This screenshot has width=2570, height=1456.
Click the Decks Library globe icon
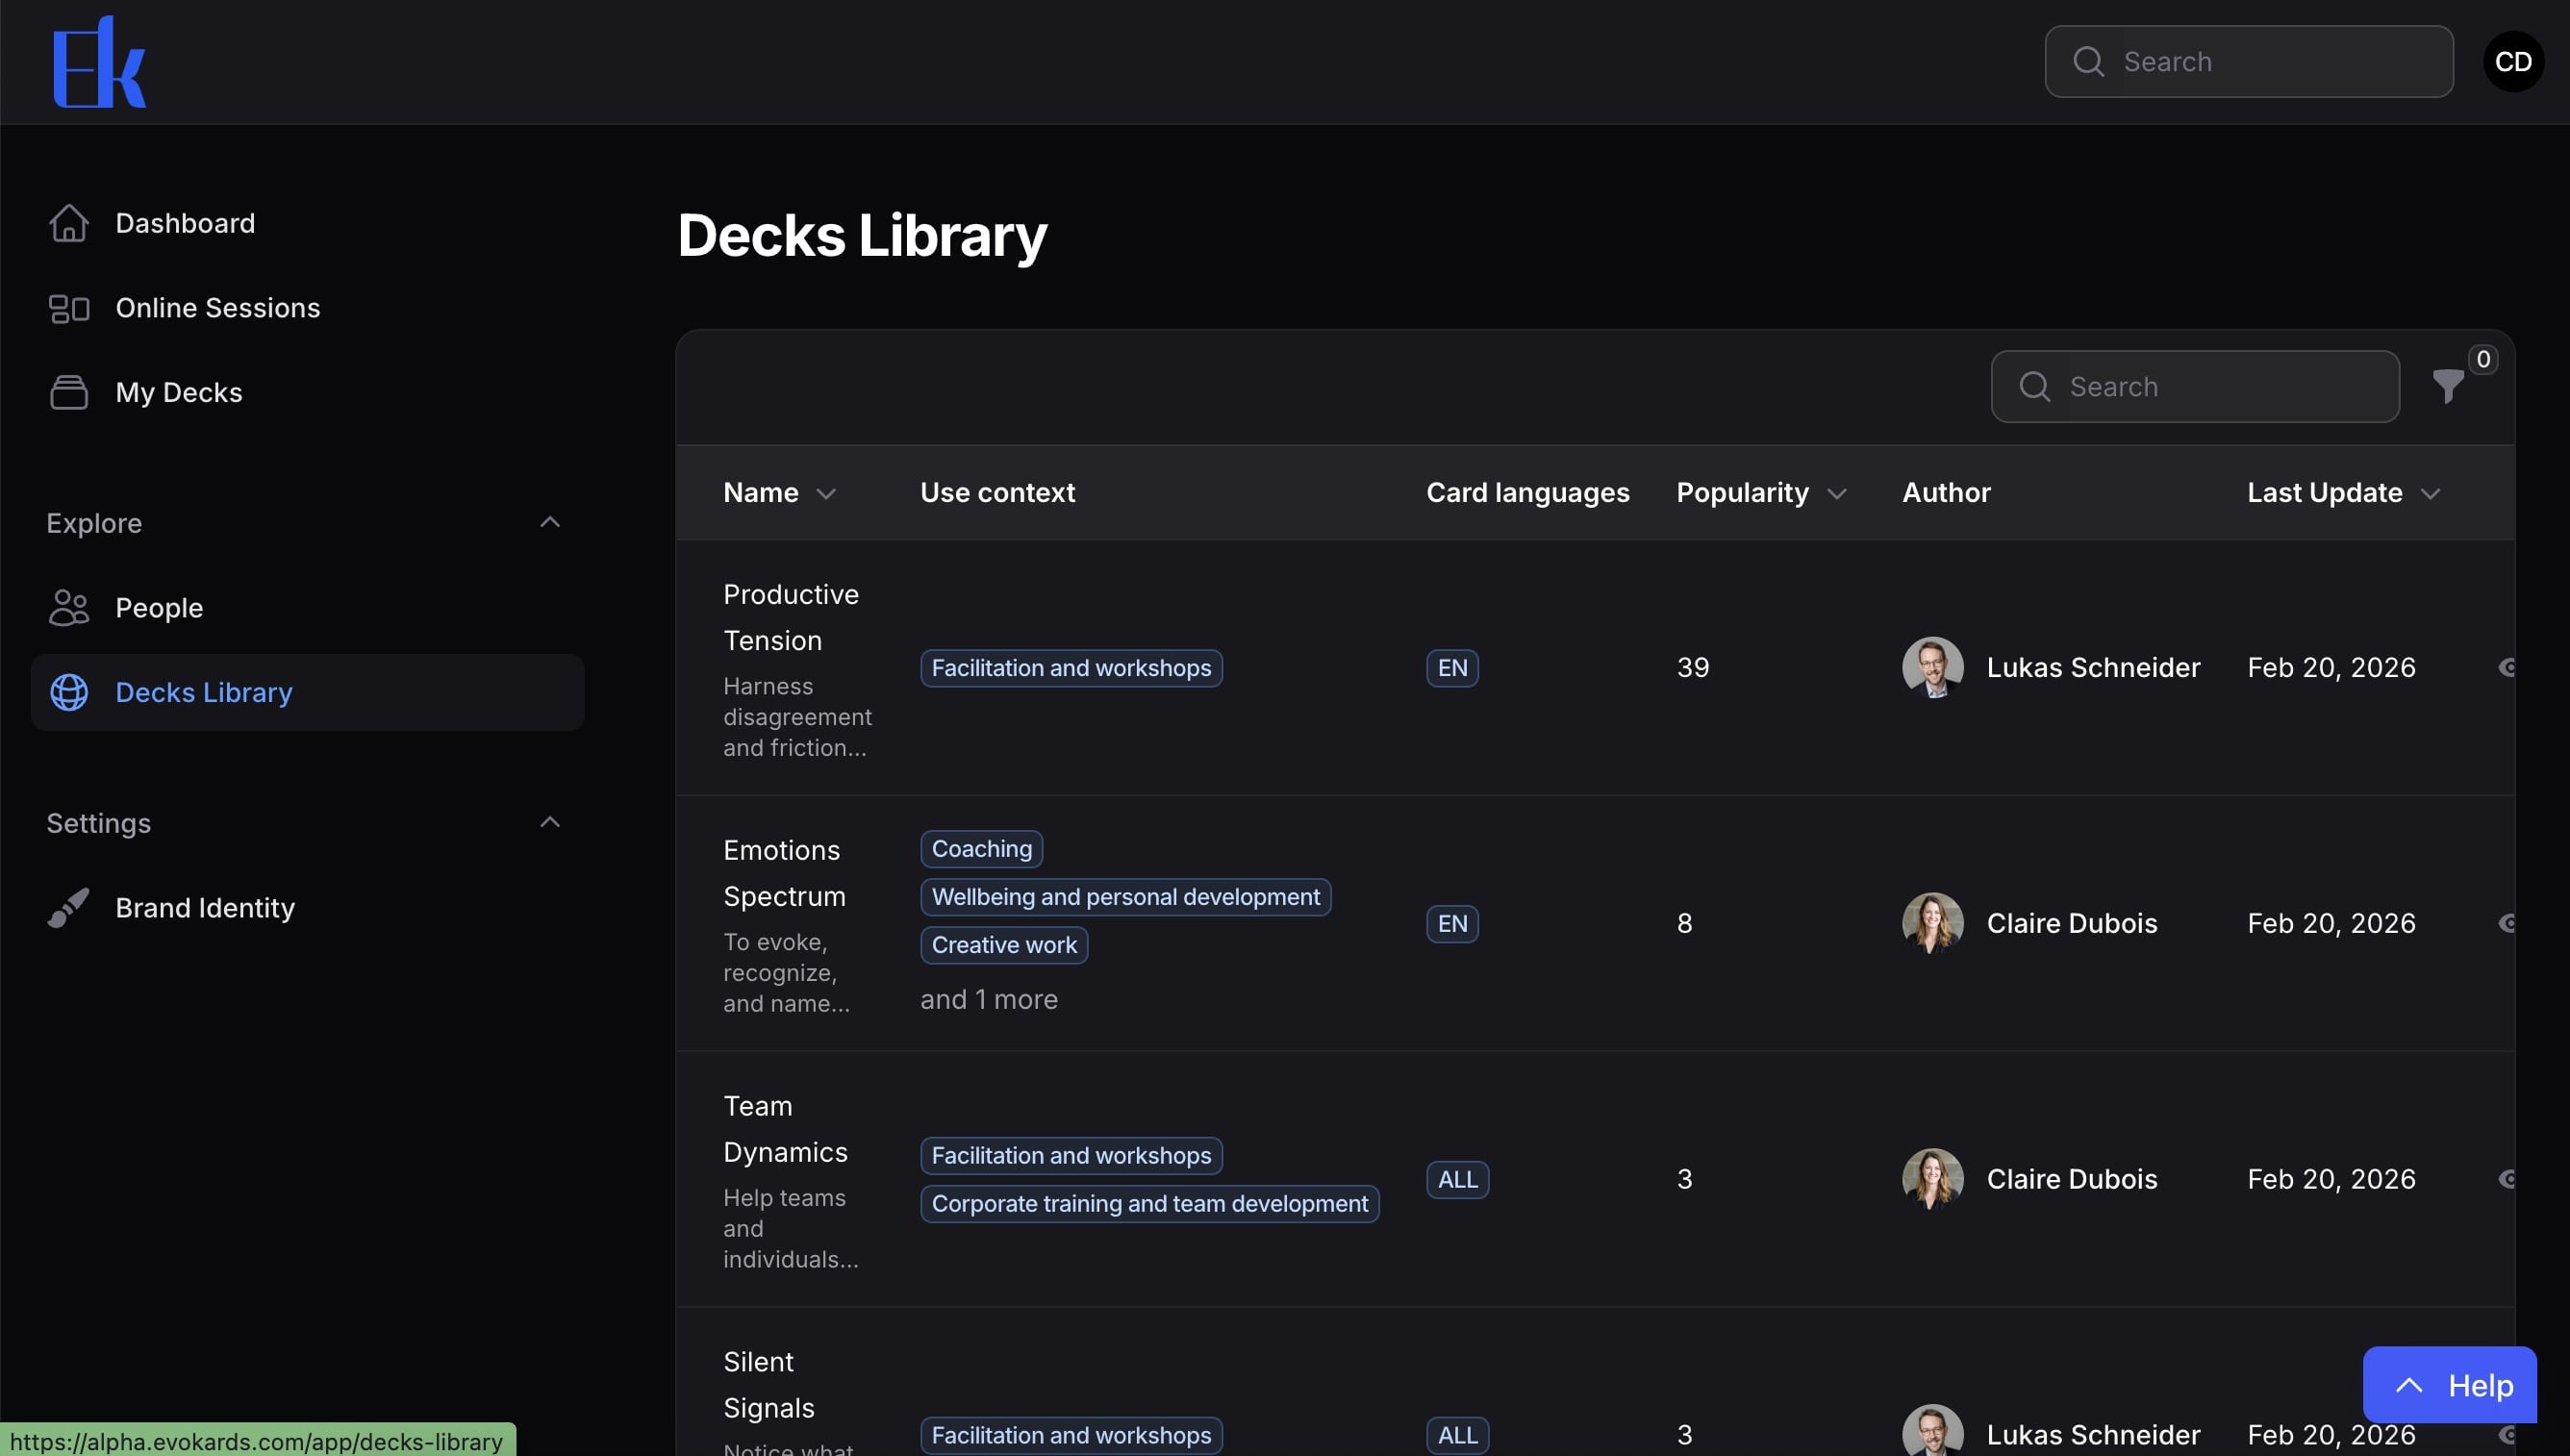[69, 692]
